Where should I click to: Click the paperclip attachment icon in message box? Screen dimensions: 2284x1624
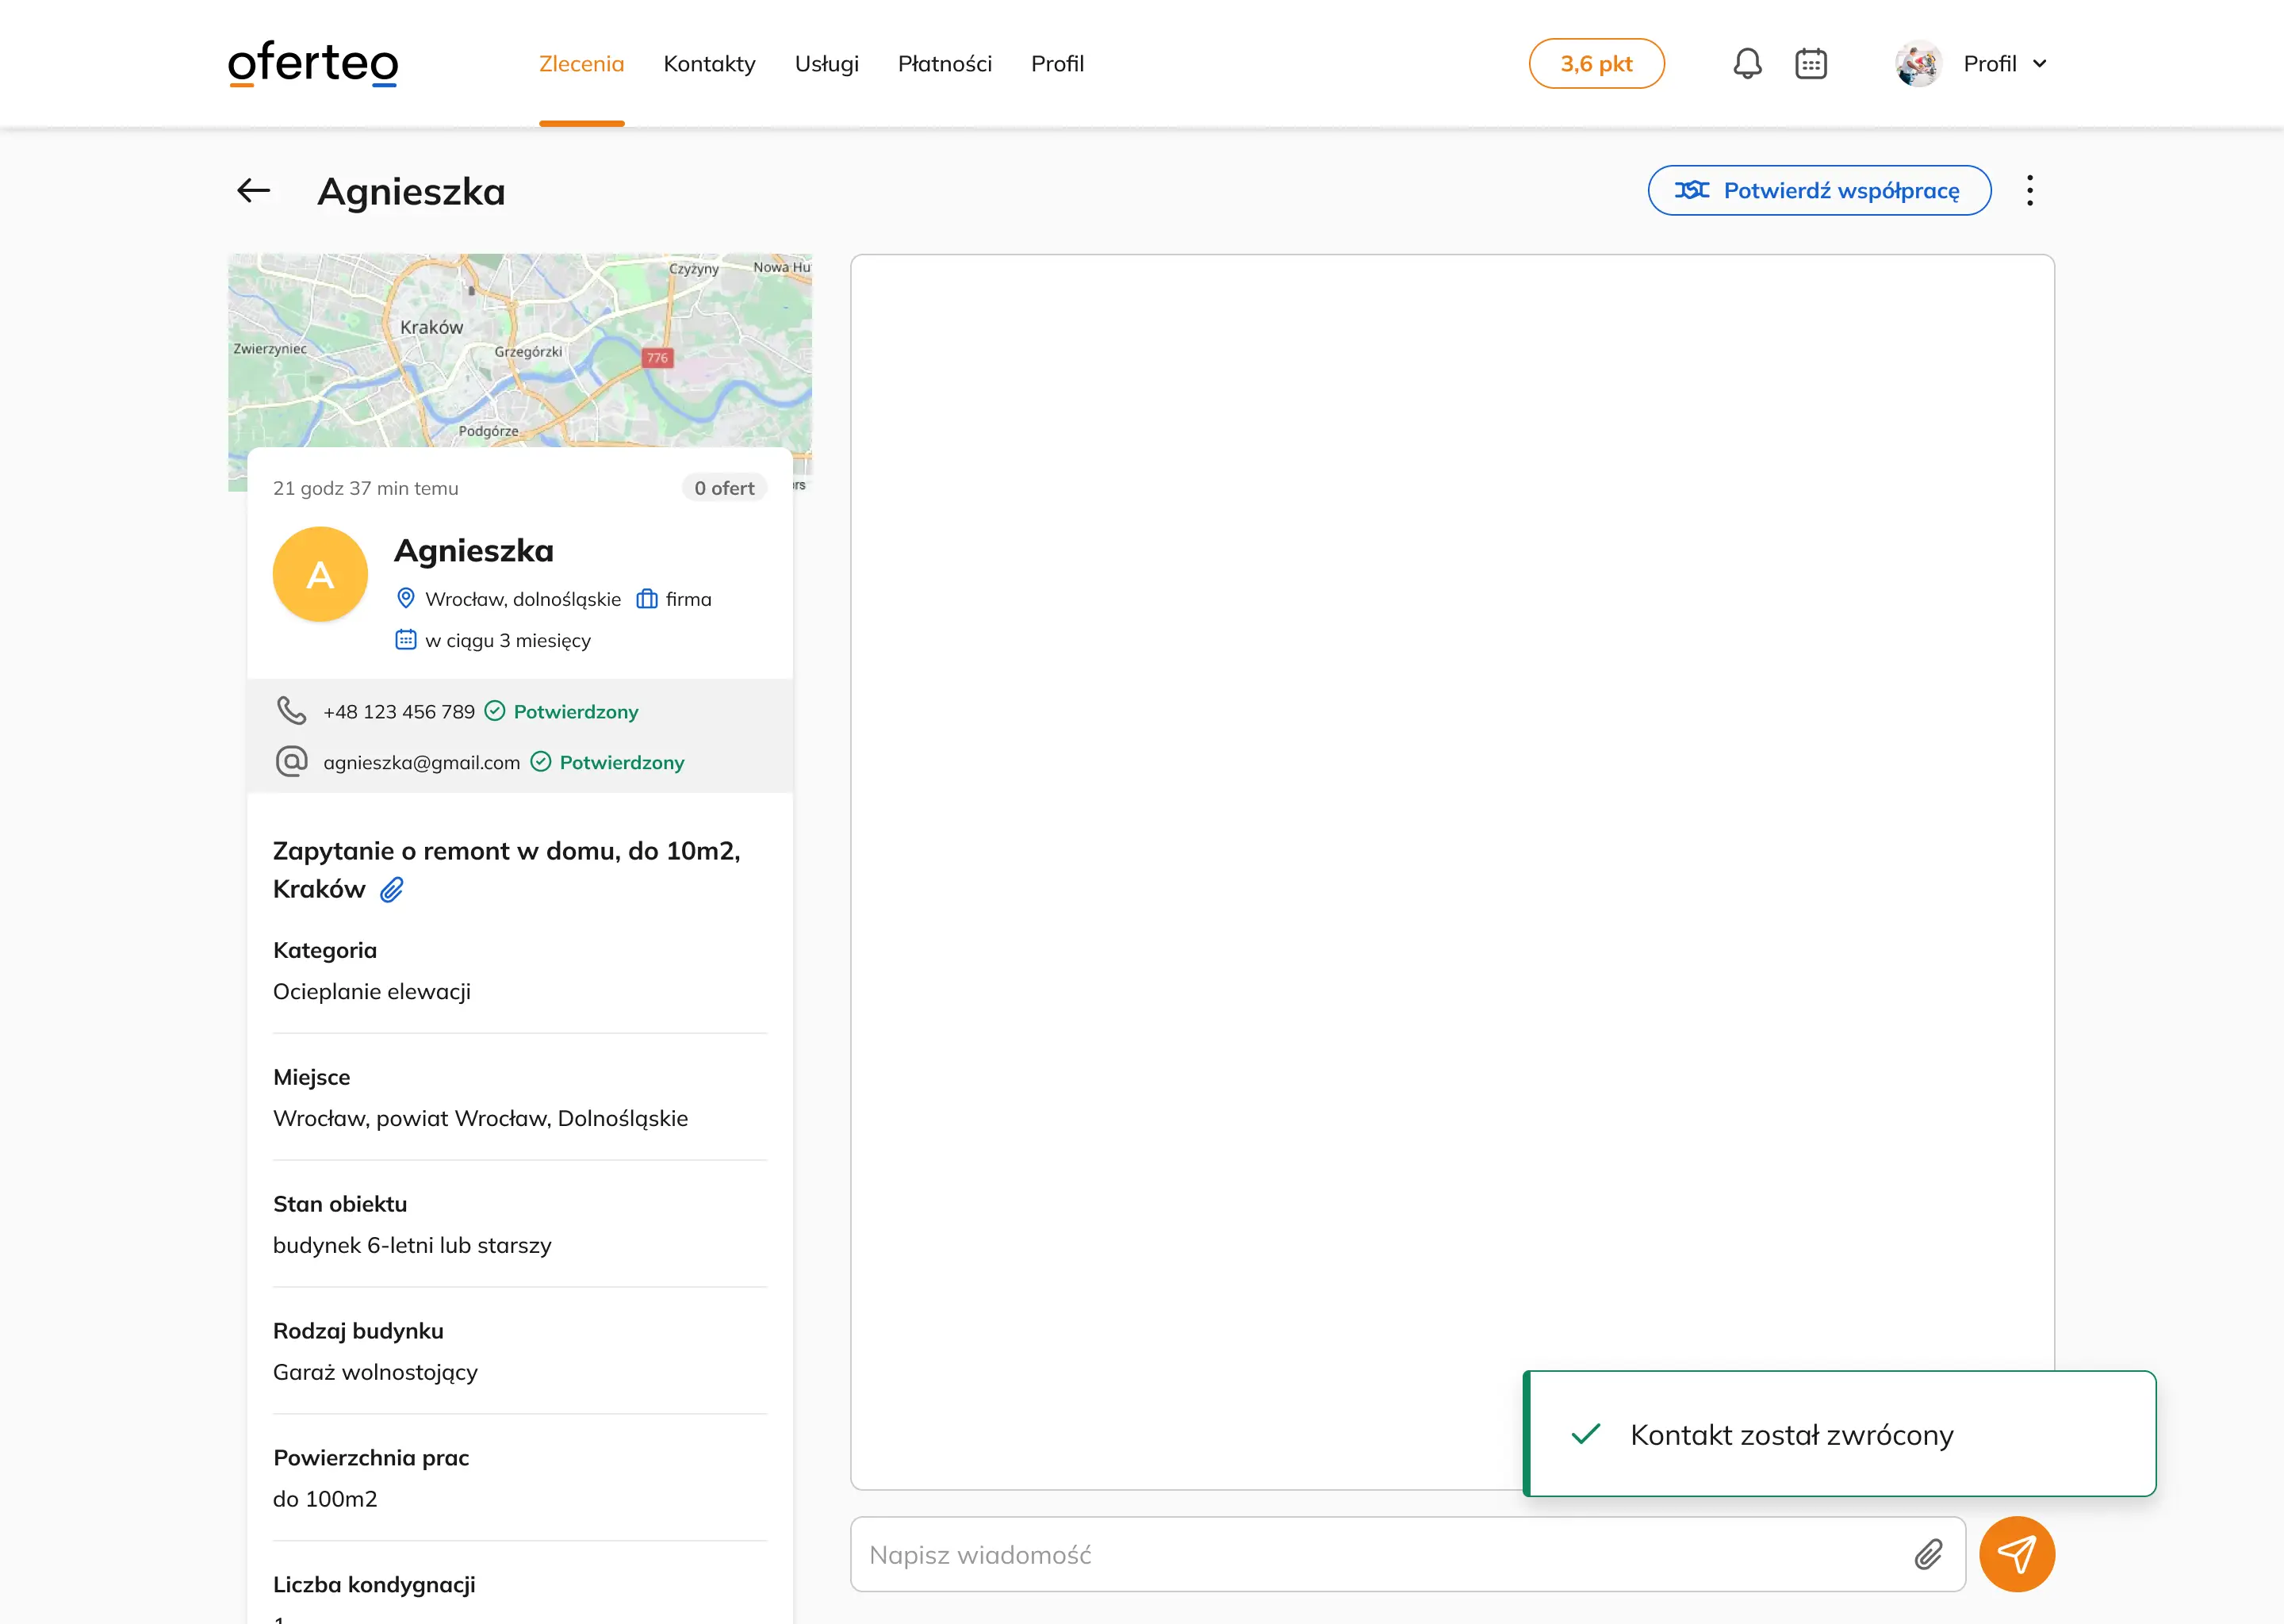coord(1929,1554)
